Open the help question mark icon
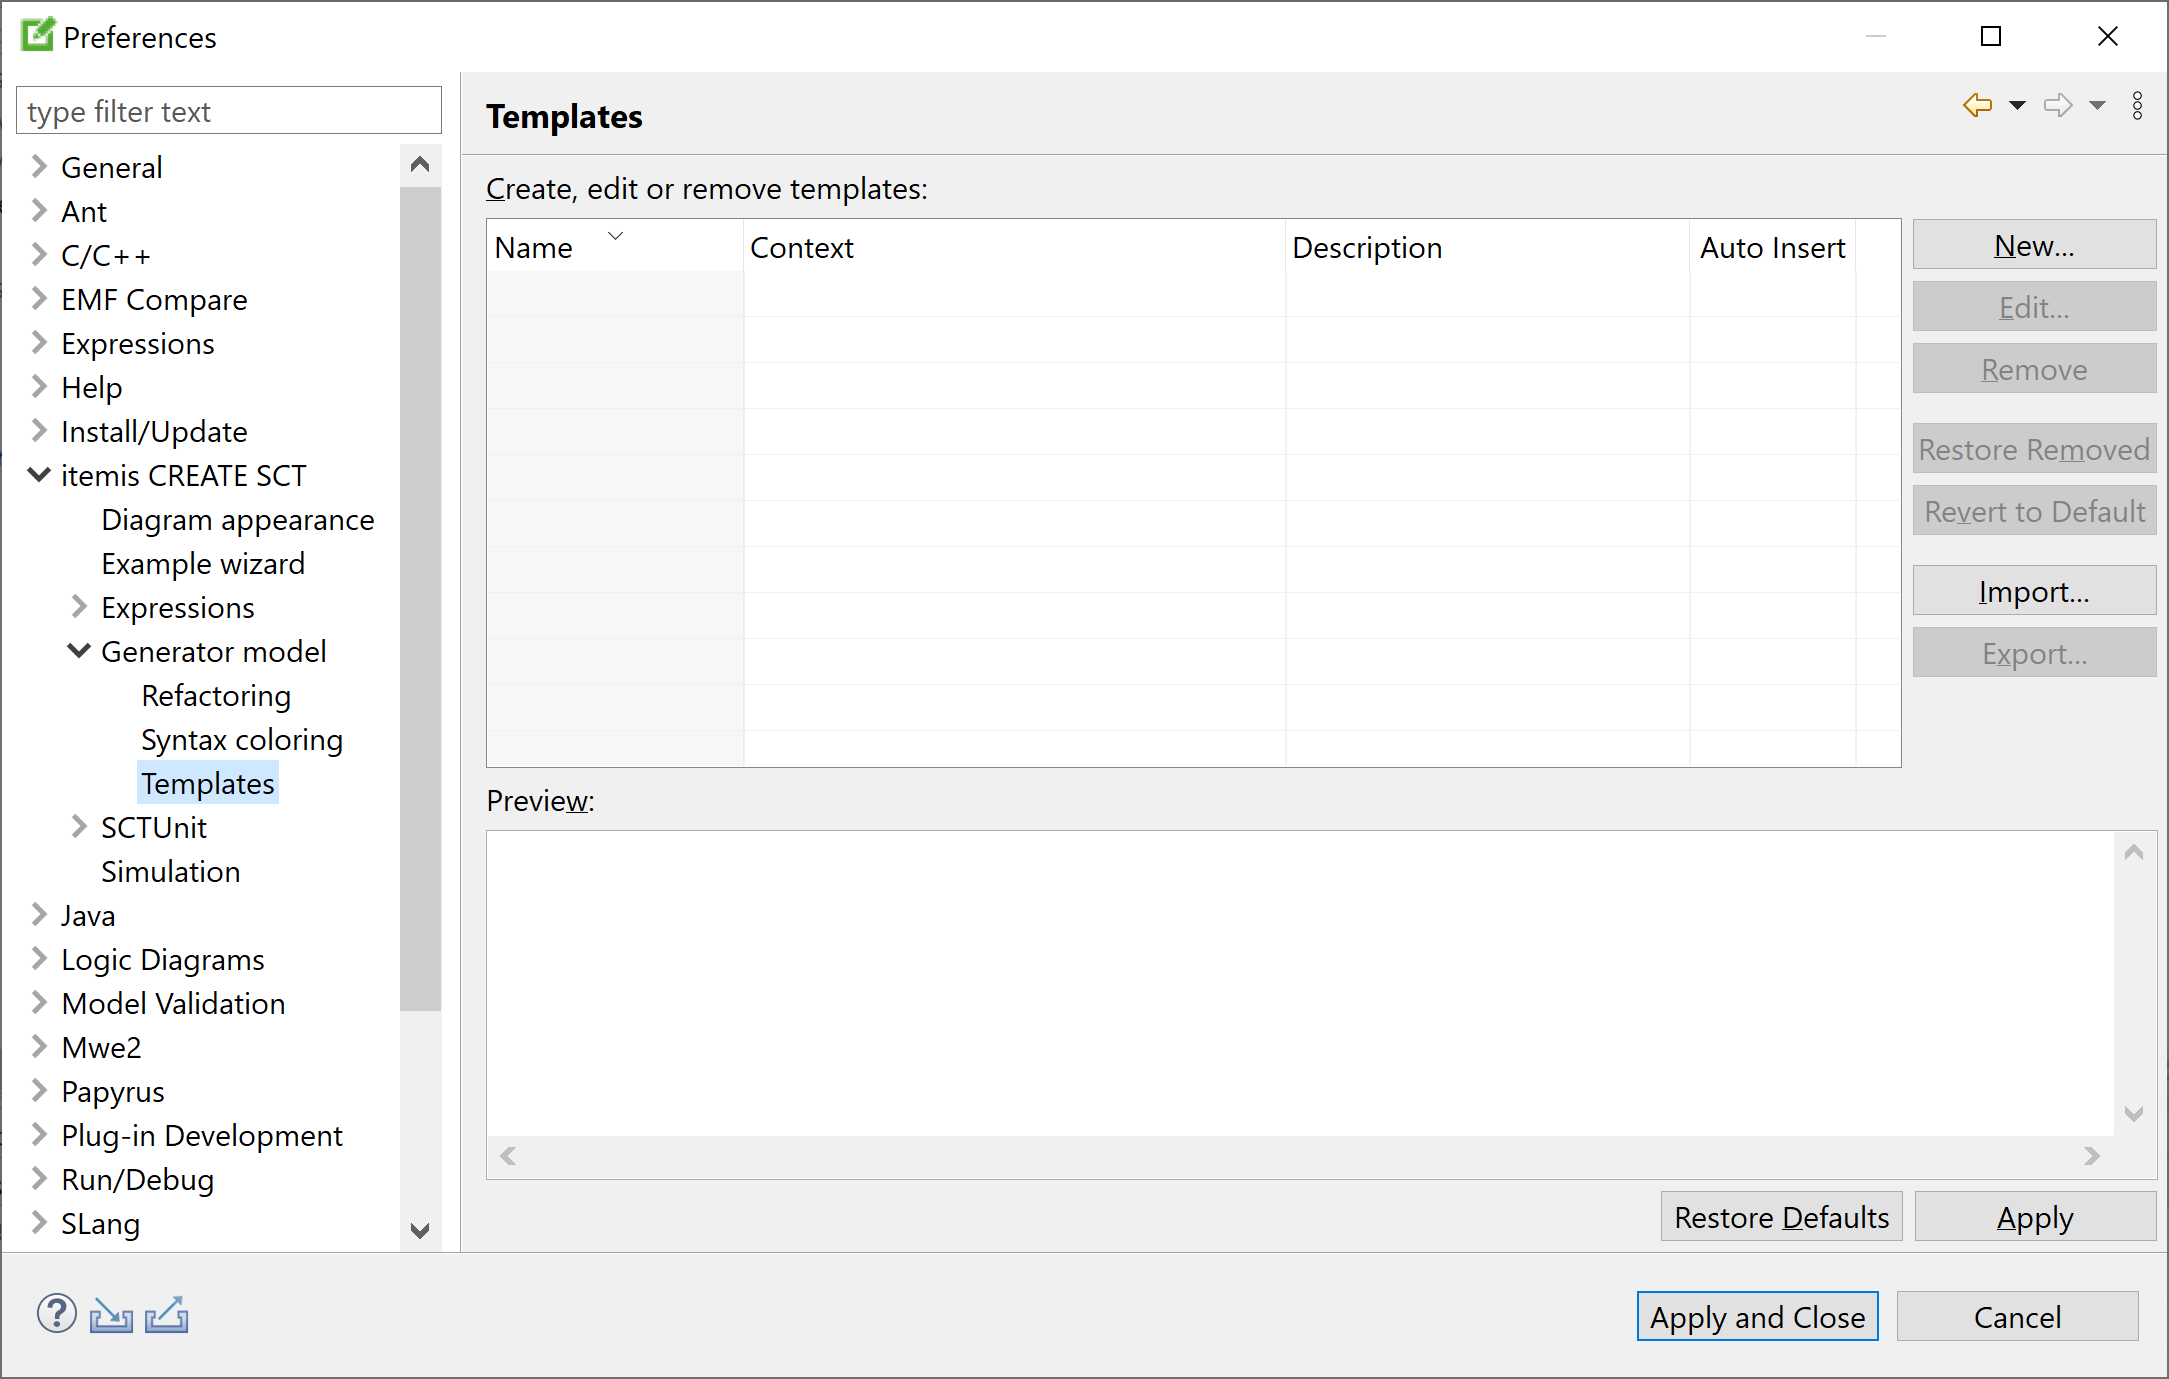The height and width of the screenshot is (1379, 2169). click(57, 1314)
